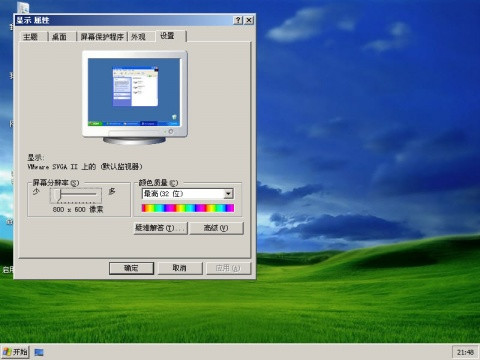Click the quick launch desktop icon in taskbar

pos(39,352)
